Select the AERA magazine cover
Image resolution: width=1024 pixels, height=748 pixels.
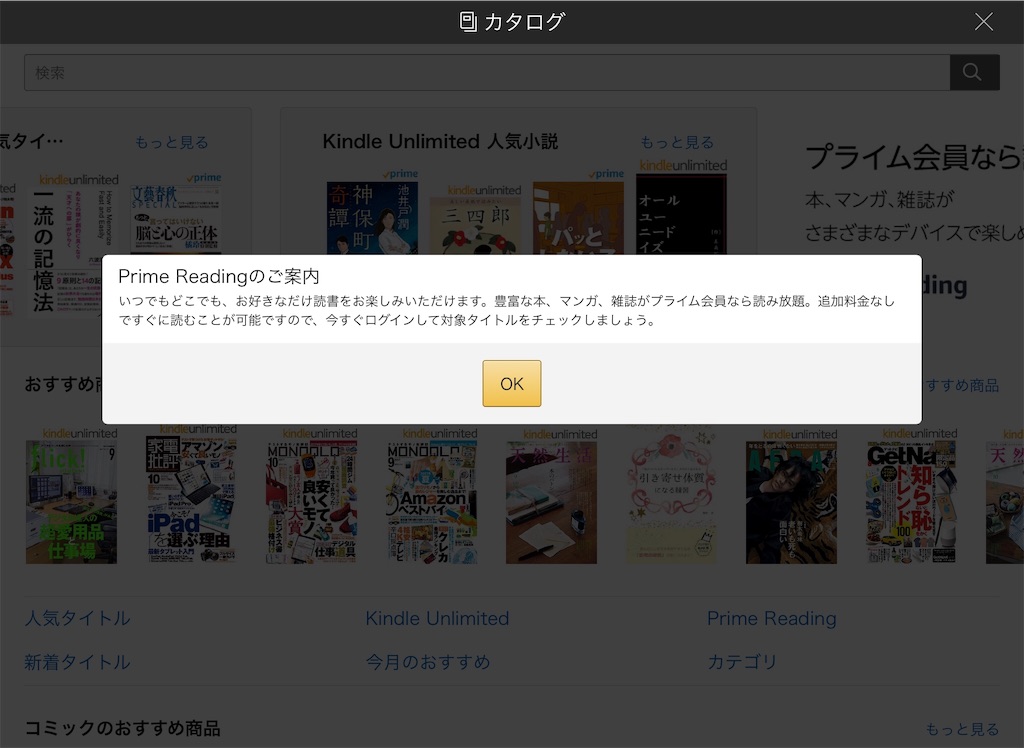[x=792, y=502]
